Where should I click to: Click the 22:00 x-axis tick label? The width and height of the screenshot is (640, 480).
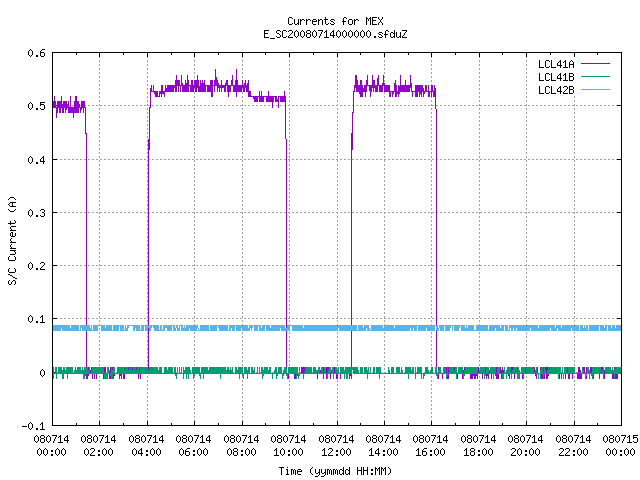pos(573,452)
